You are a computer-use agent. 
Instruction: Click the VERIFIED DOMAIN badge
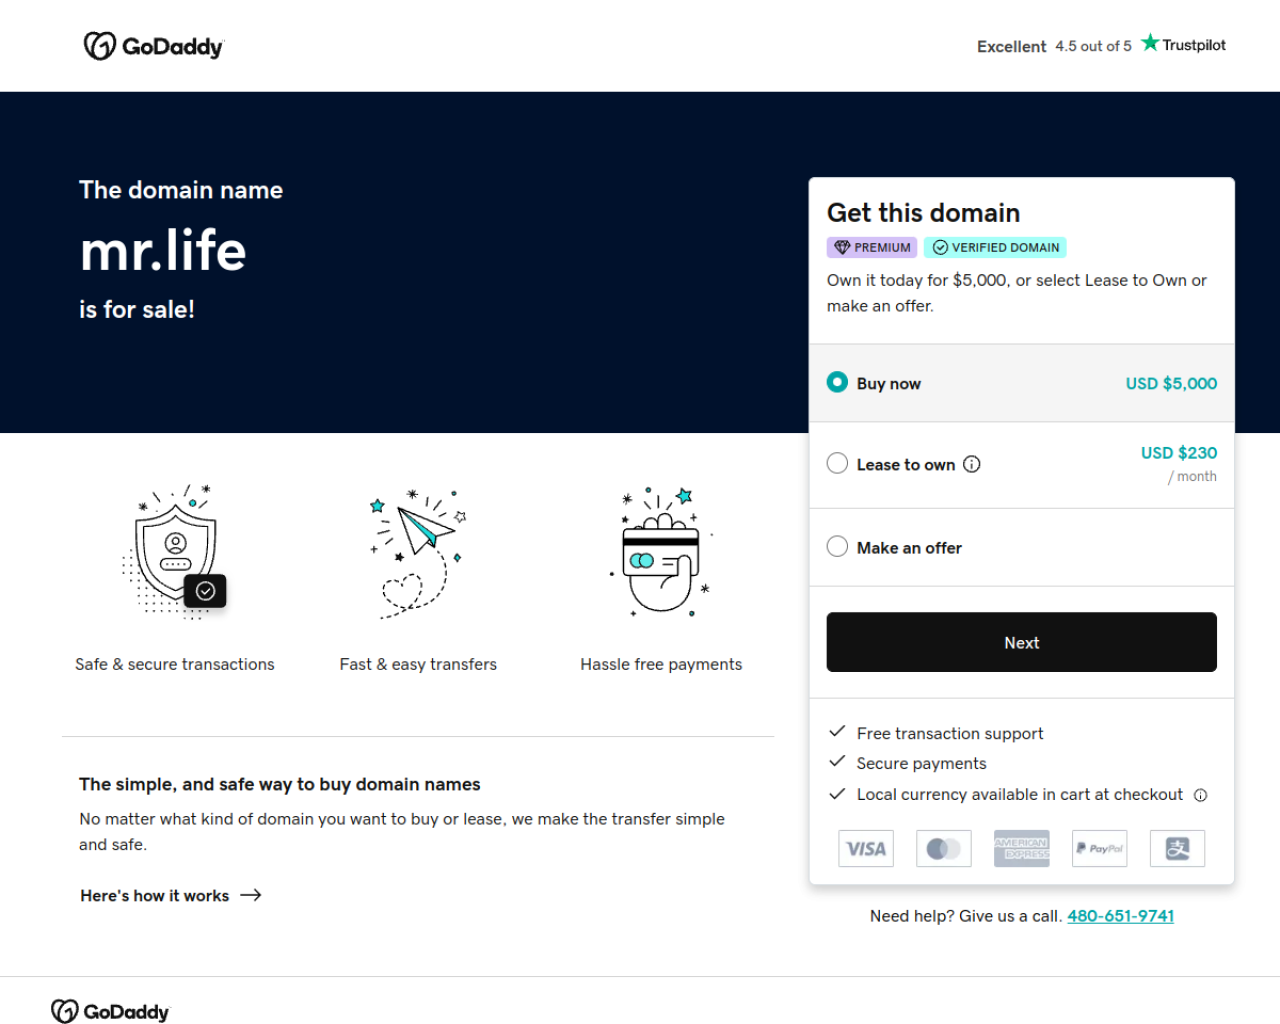pos(995,247)
